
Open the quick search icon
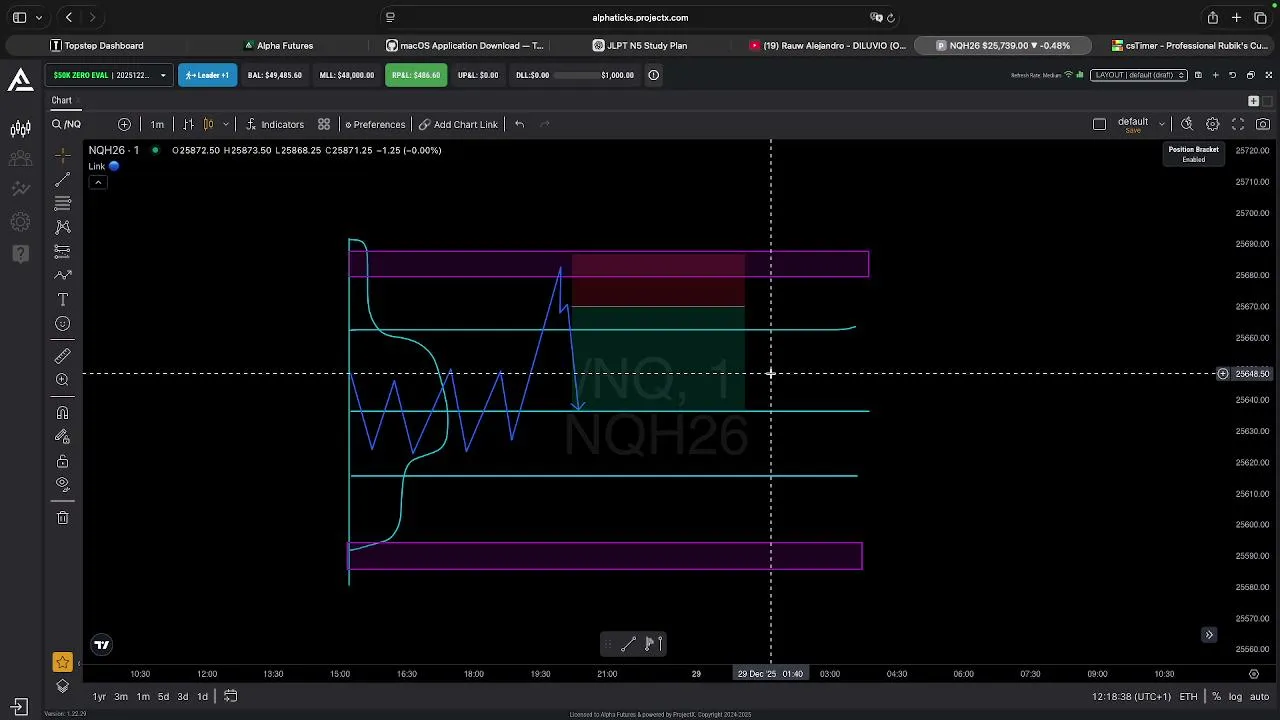[1187, 124]
